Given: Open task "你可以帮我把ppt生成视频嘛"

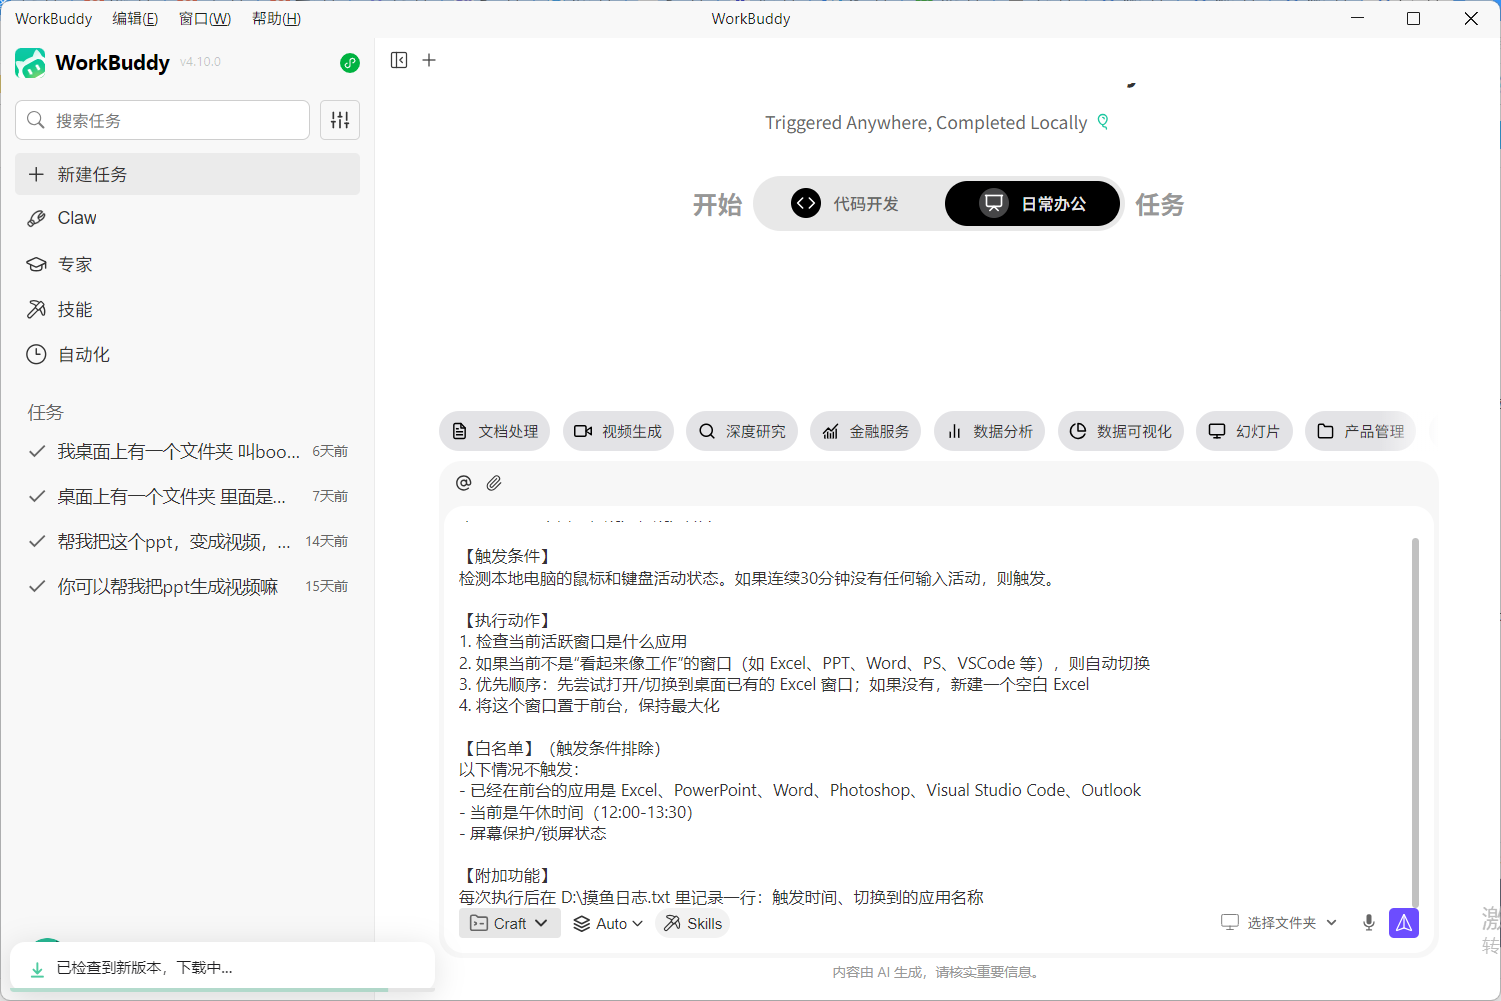Looking at the screenshot, I should point(187,586).
